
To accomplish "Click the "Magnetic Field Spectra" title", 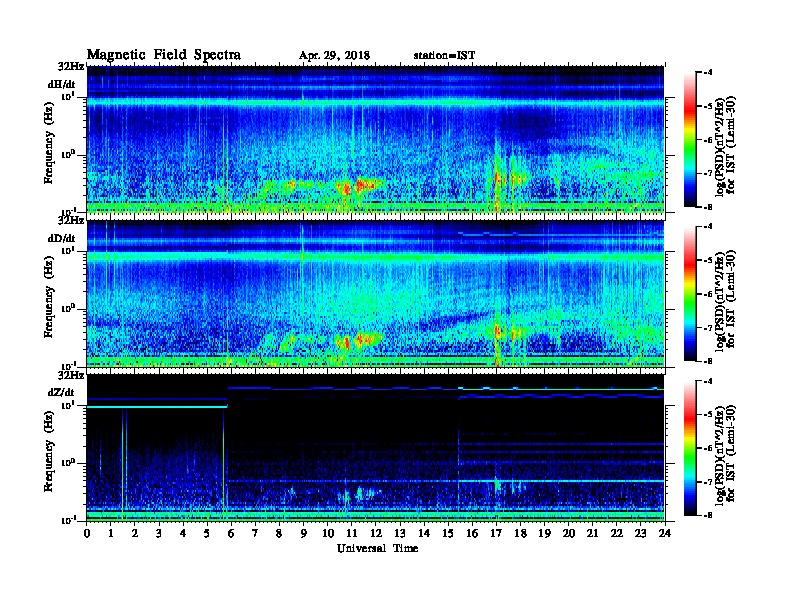I will (164, 55).
